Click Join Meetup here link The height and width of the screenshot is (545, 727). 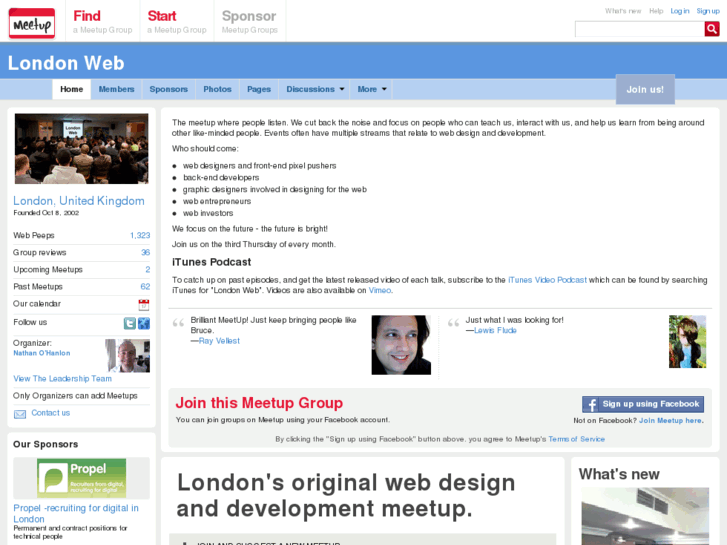(670, 420)
